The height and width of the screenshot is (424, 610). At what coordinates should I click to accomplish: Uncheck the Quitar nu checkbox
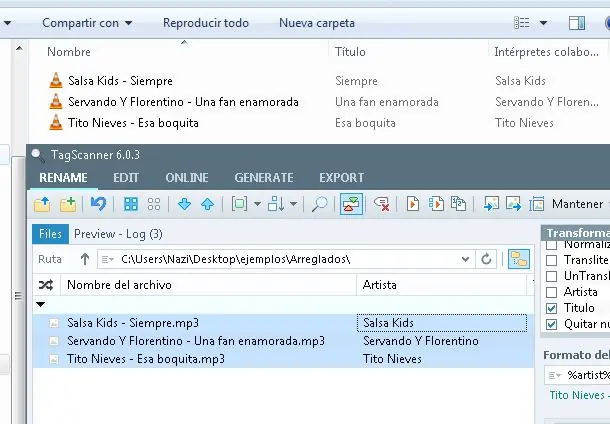[x=551, y=324]
